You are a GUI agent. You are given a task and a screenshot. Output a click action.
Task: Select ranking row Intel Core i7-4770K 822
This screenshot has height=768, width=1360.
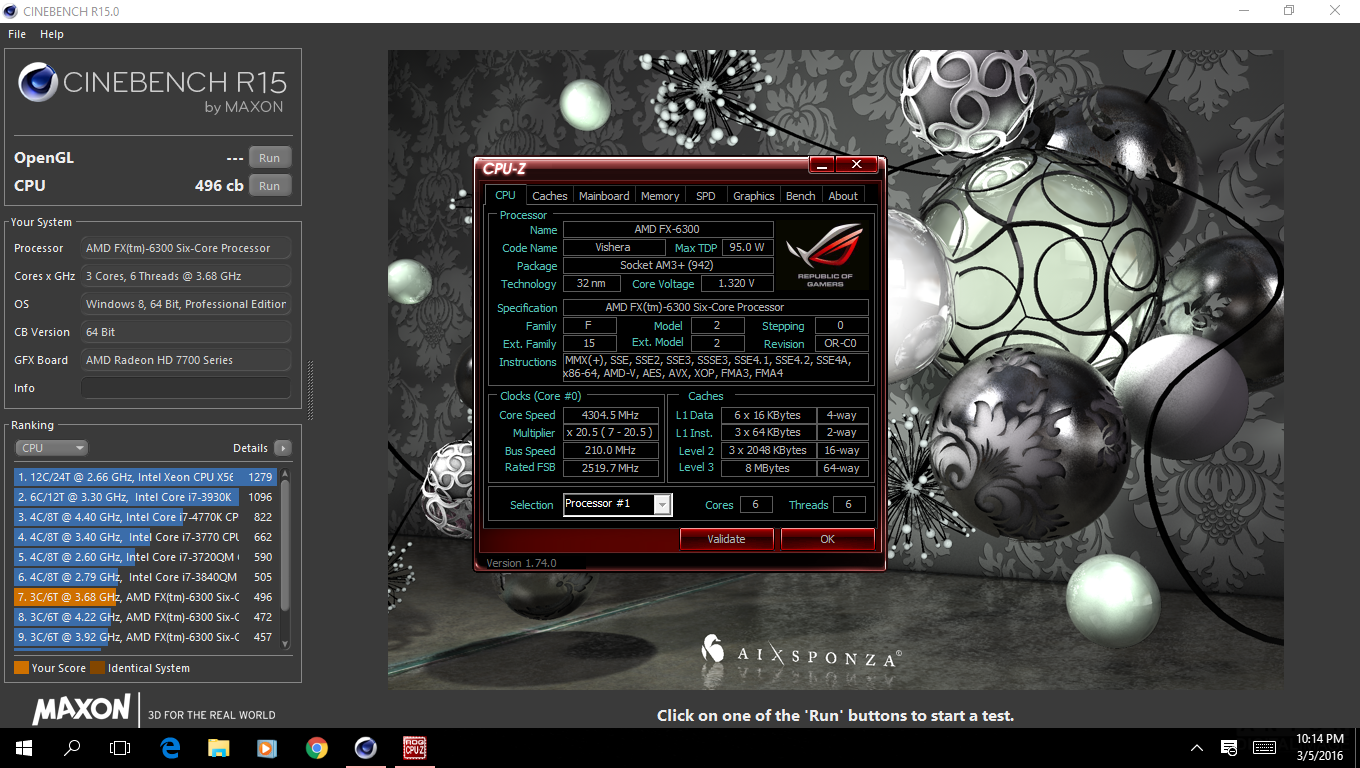coord(145,517)
